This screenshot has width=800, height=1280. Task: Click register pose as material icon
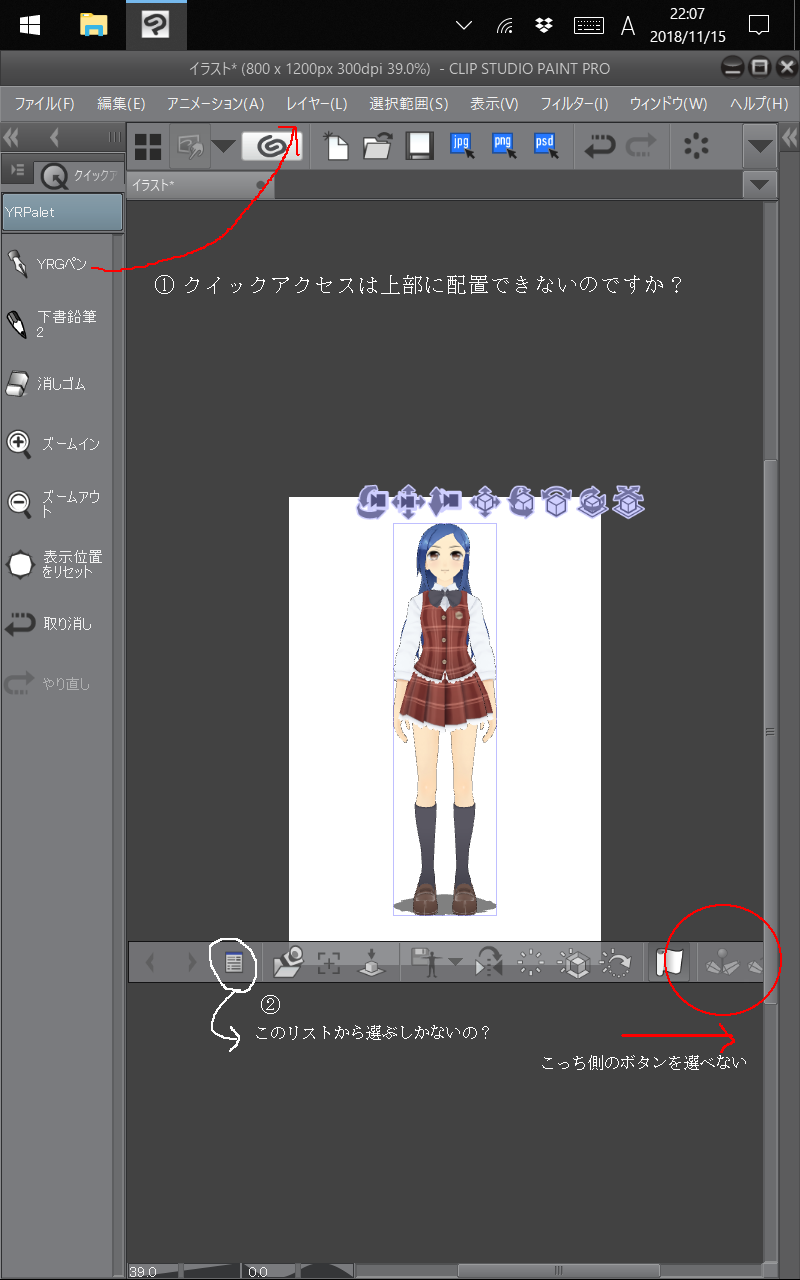tap(427, 963)
